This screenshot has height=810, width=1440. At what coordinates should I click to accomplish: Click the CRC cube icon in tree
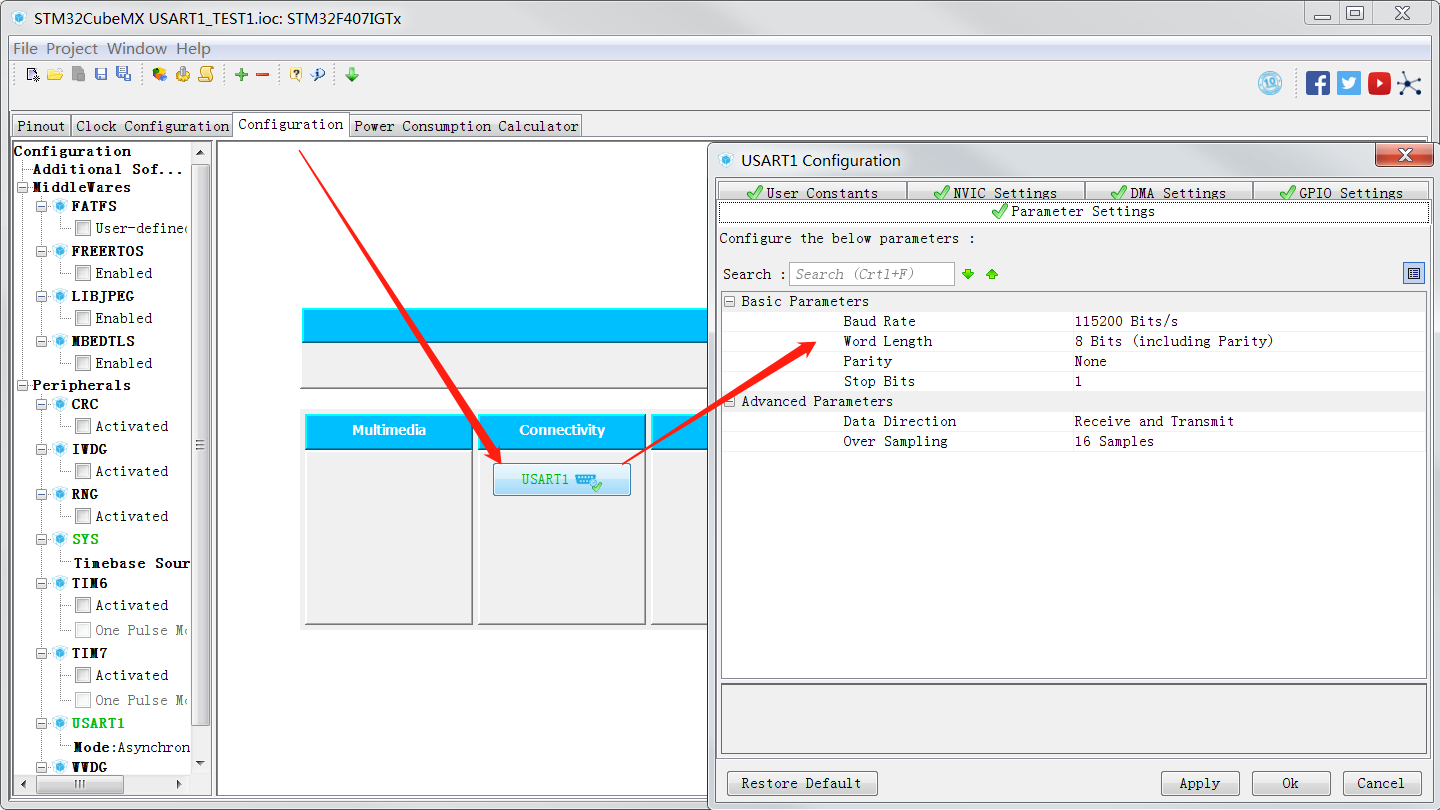click(x=60, y=404)
